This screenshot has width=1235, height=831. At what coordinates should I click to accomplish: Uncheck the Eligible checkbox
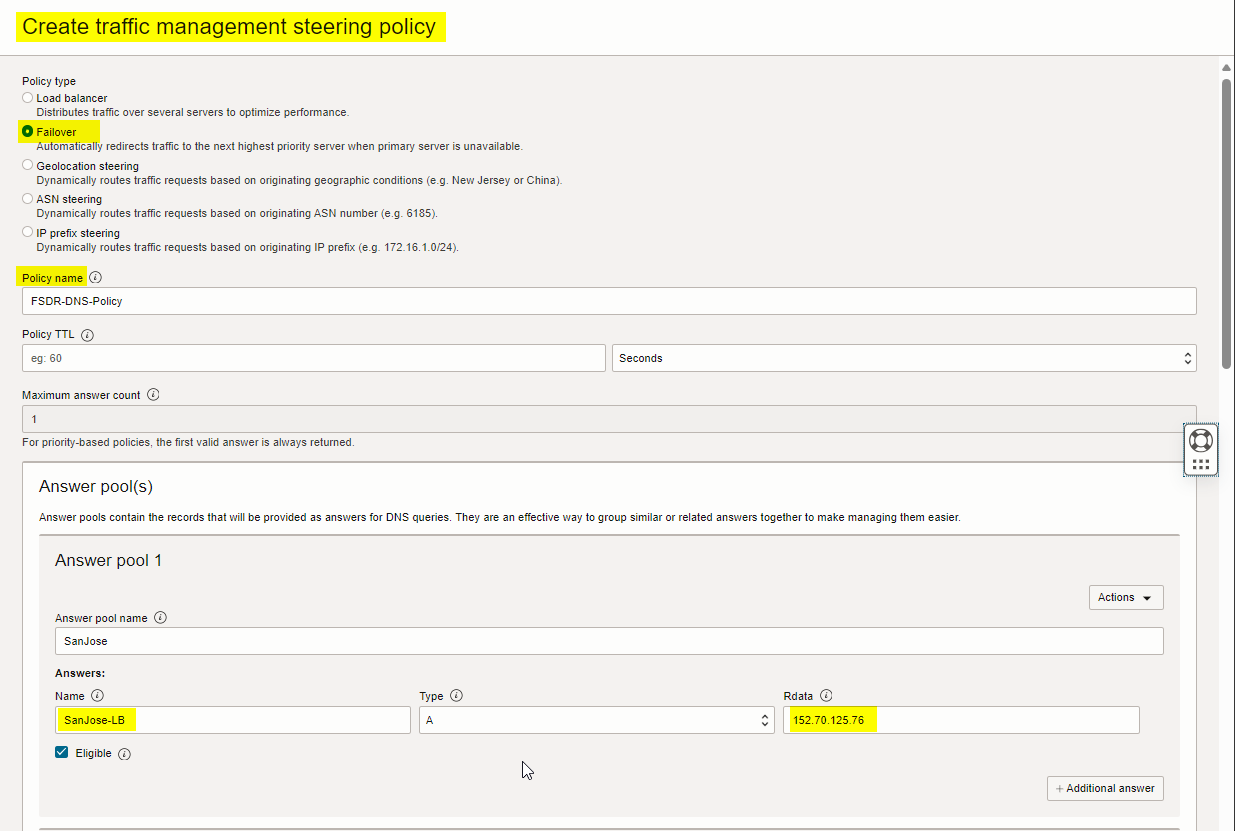tap(62, 753)
